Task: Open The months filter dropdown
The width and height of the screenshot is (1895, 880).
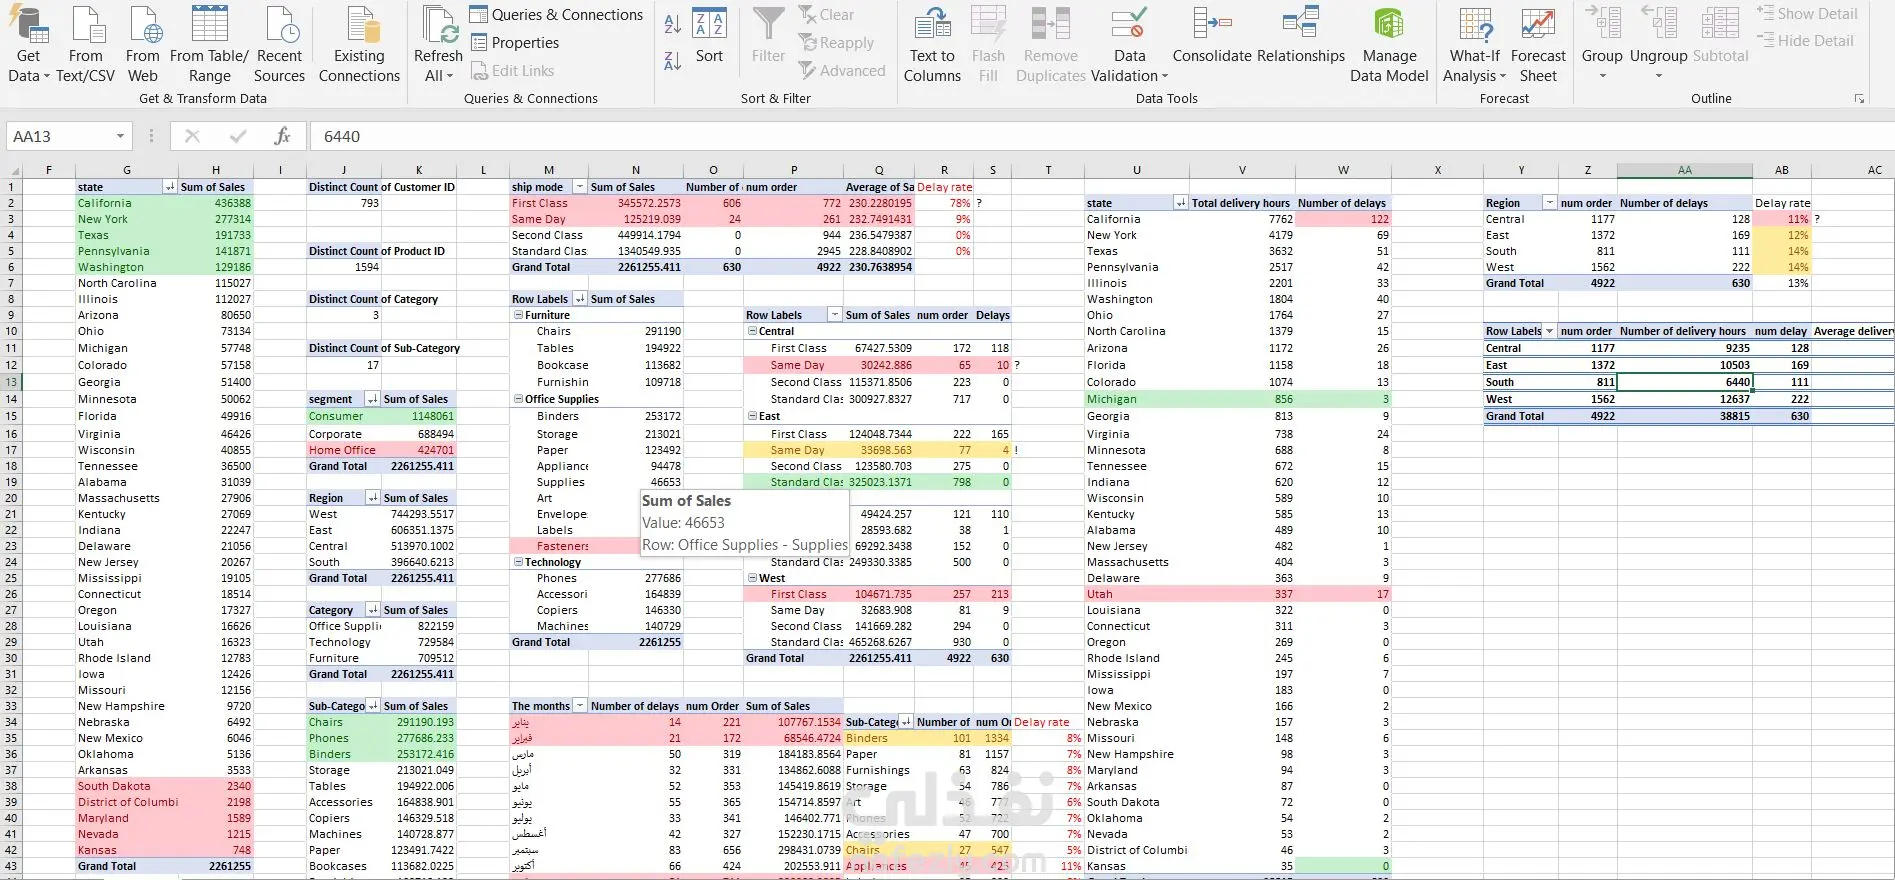Action: click(579, 706)
